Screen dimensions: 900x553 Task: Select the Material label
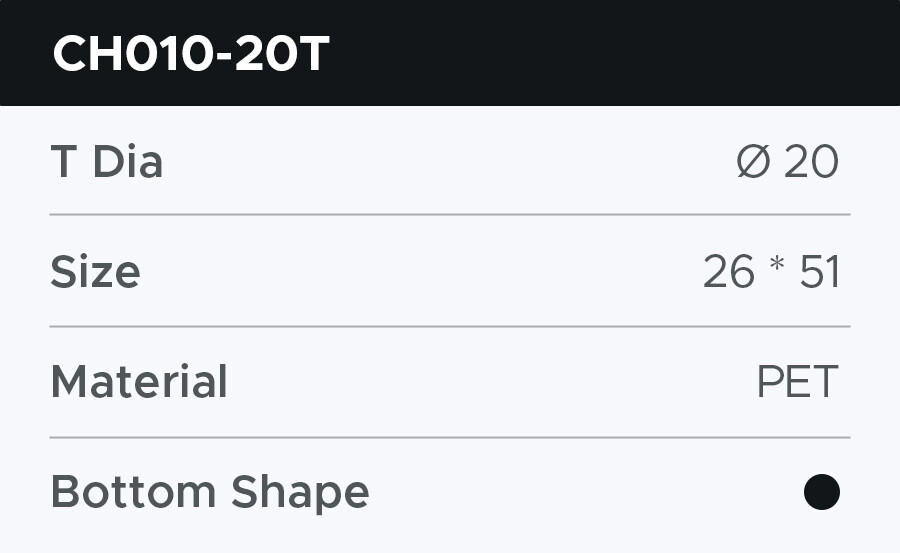139,382
